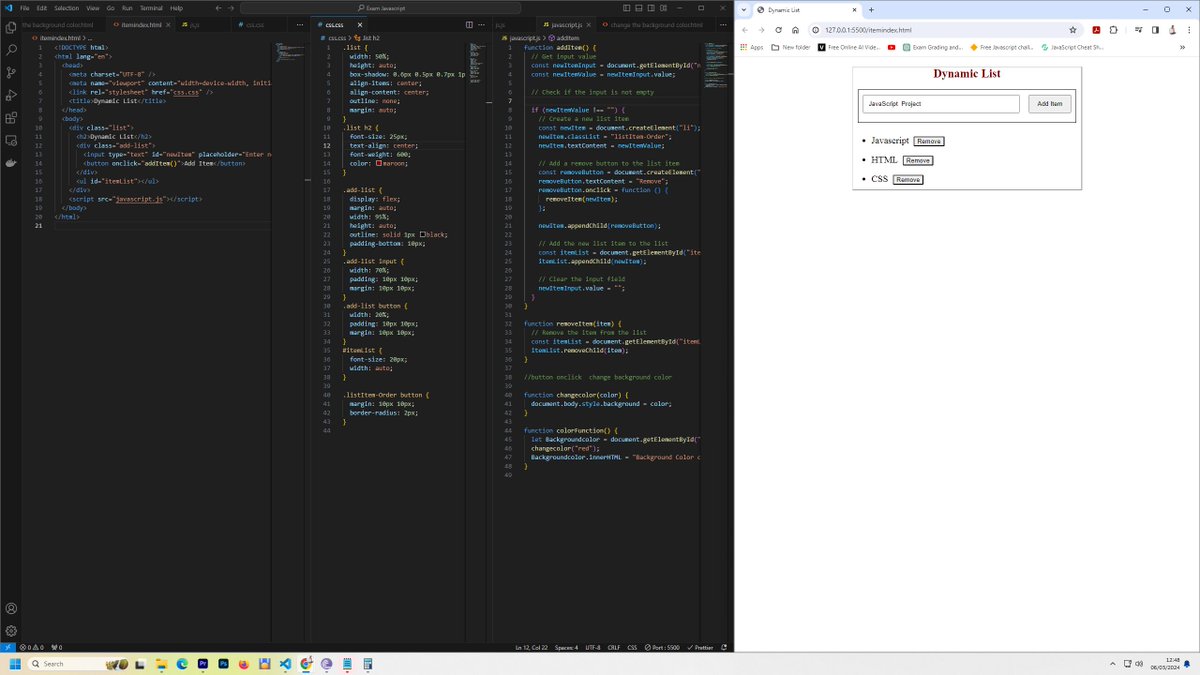Open VS Code notifications bell

point(723,647)
